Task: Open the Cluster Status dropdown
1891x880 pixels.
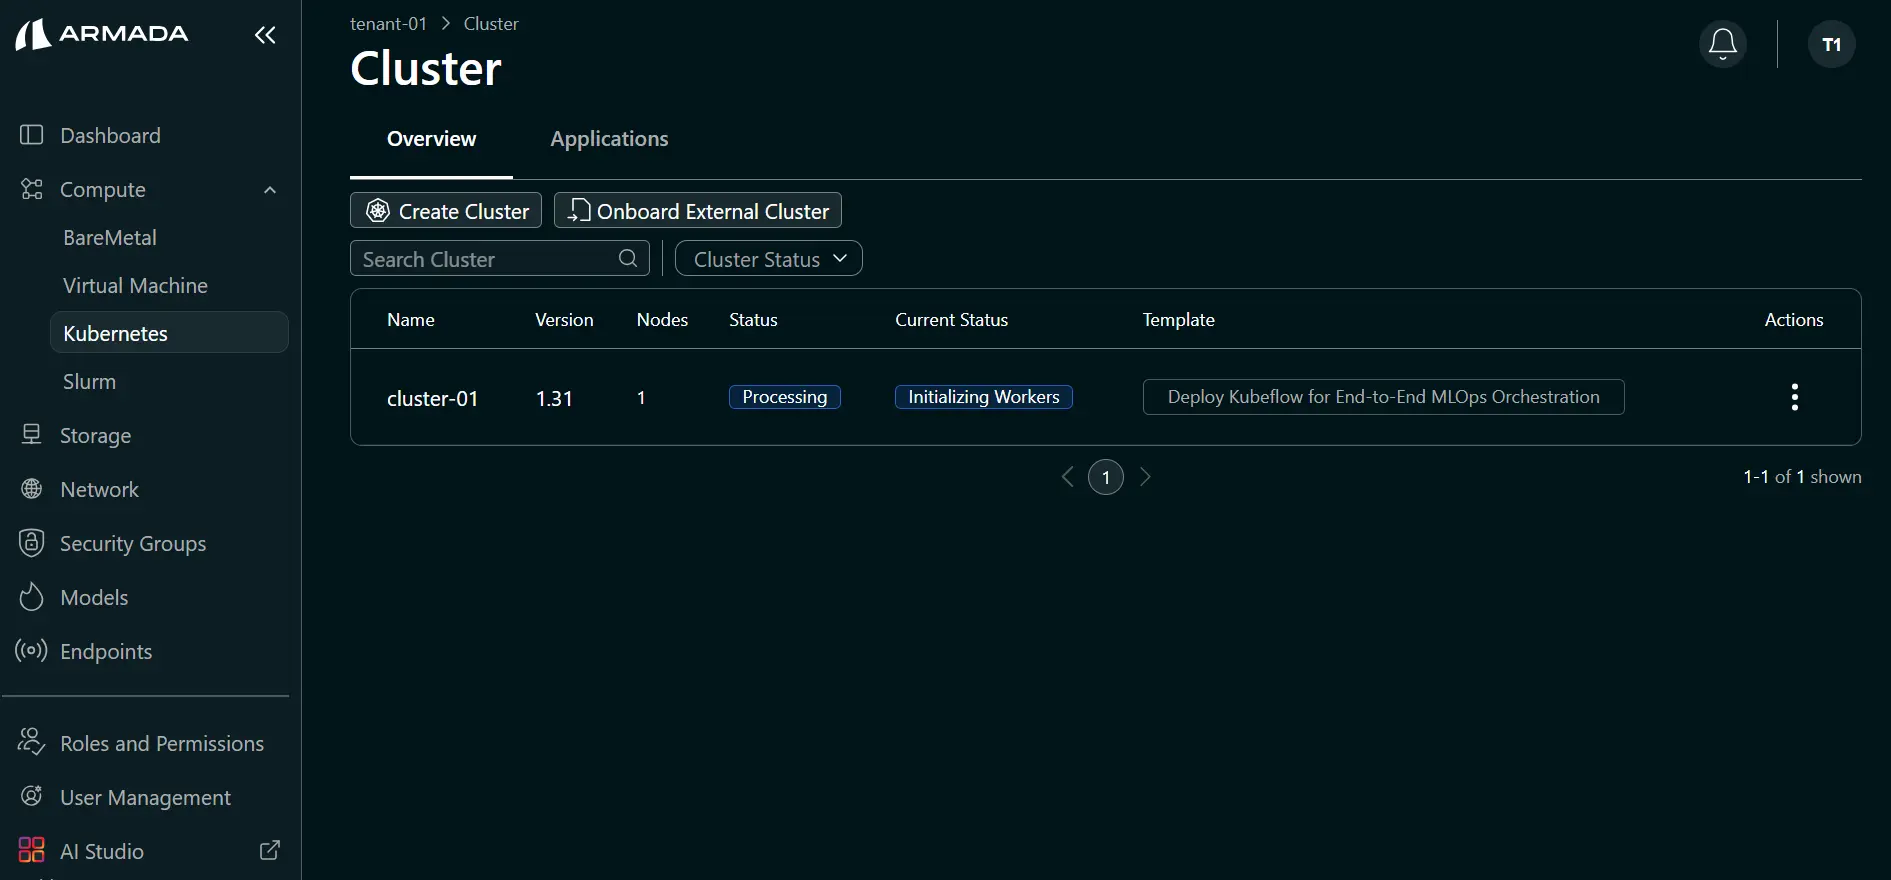Action: tap(769, 258)
